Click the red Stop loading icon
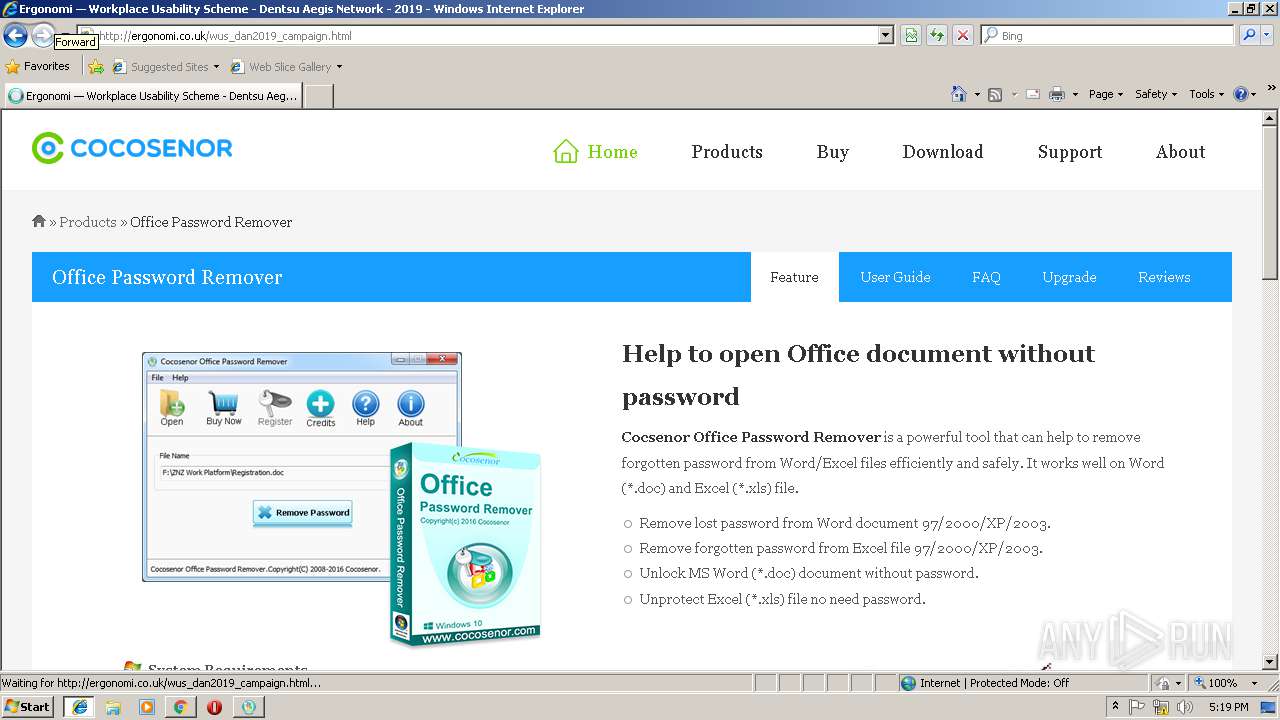 coord(963,35)
